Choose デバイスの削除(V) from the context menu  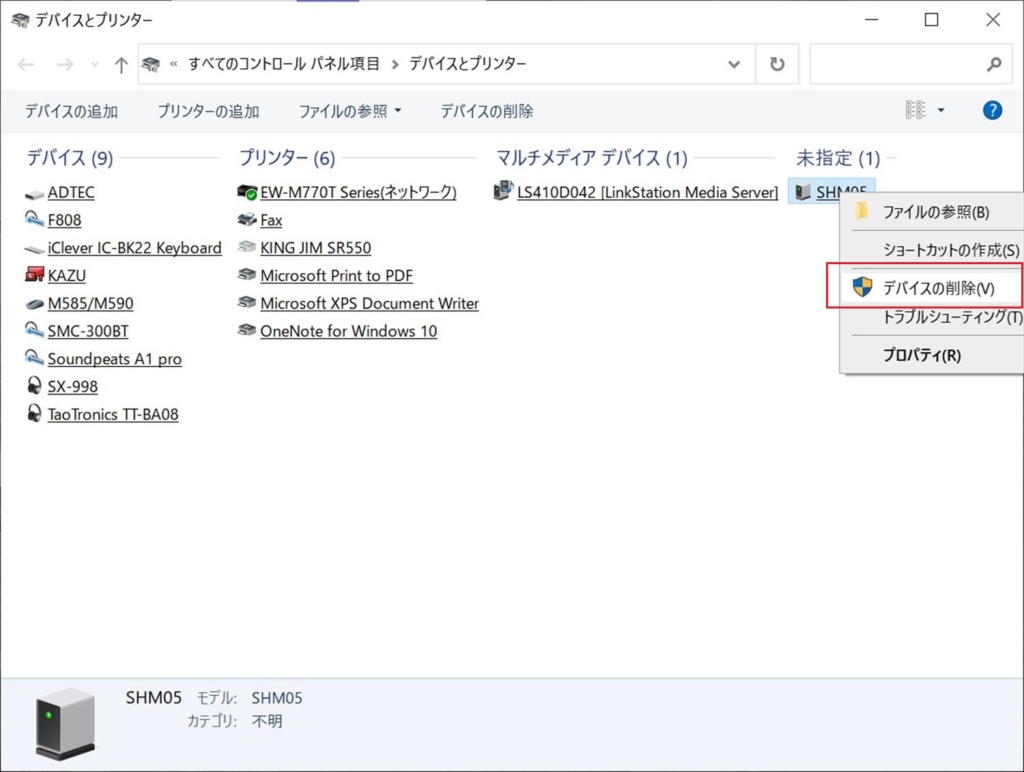938,288
